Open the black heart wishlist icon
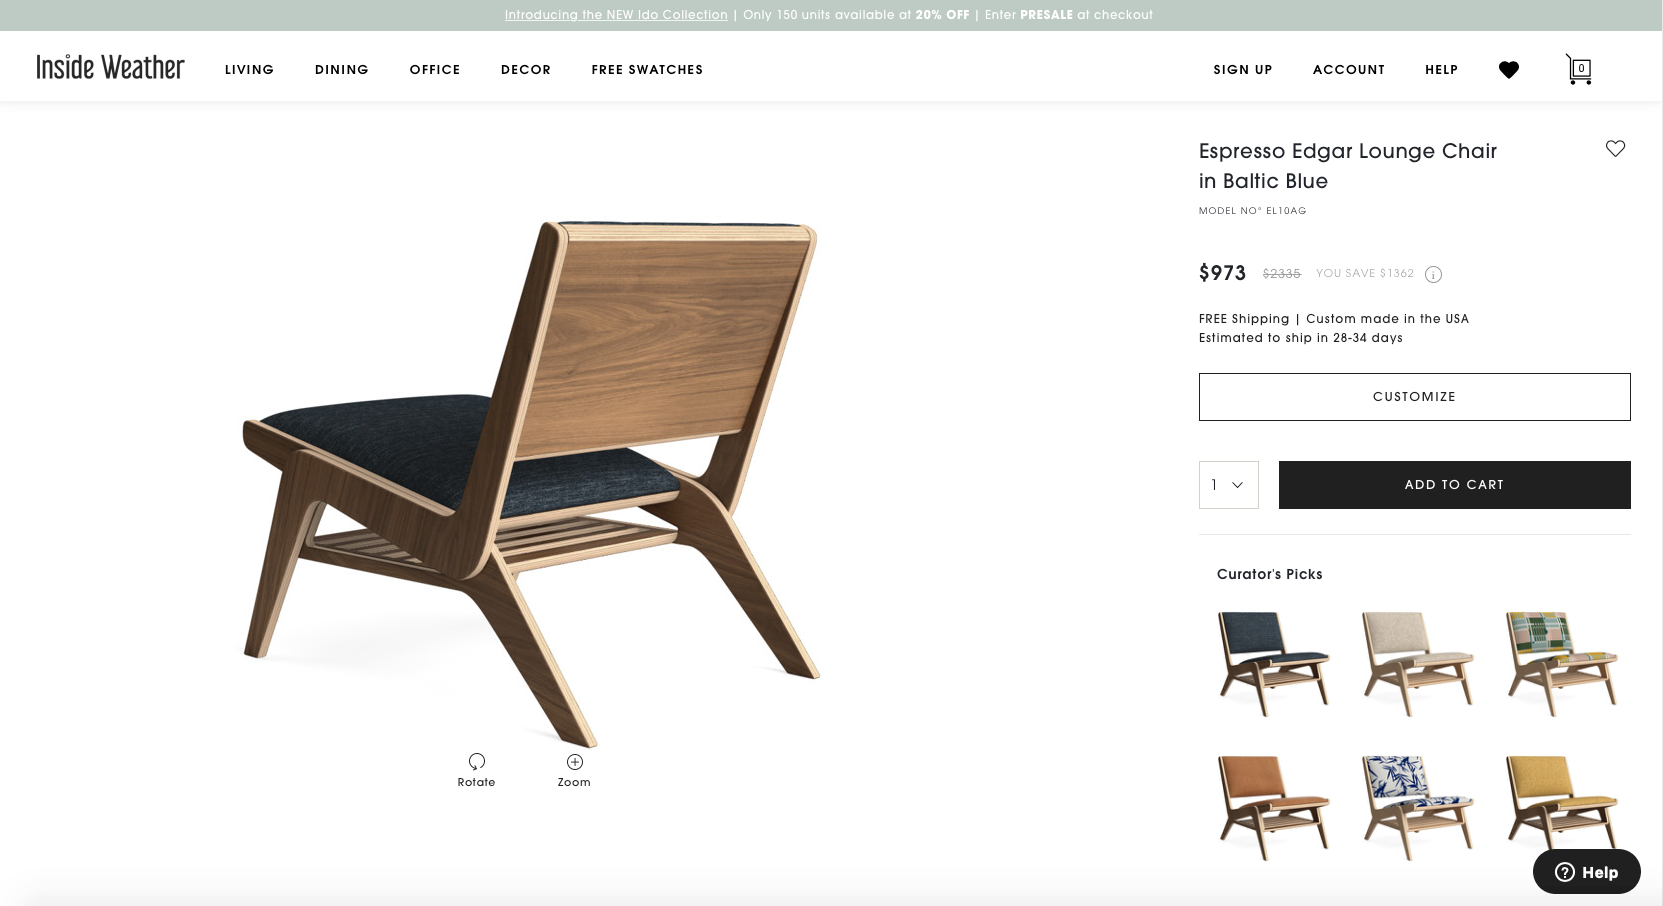1663x906 pixels. [x=1509, y=69]
